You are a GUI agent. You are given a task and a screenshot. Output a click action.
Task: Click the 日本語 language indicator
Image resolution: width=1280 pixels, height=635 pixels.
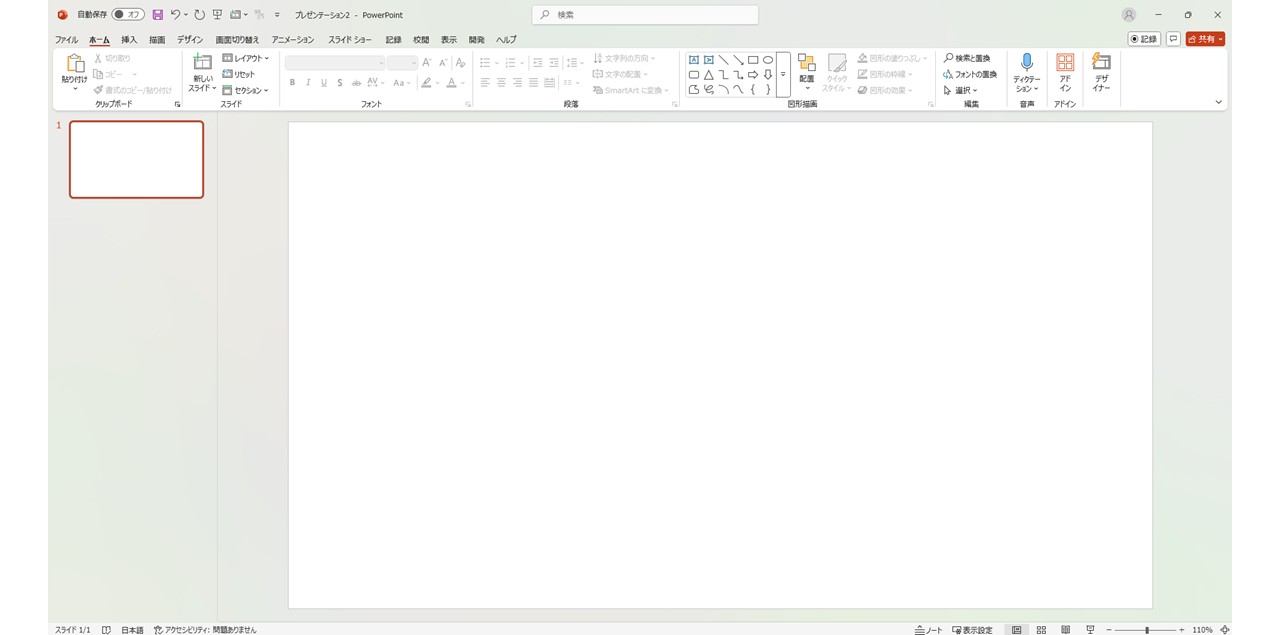click(132, 630)
